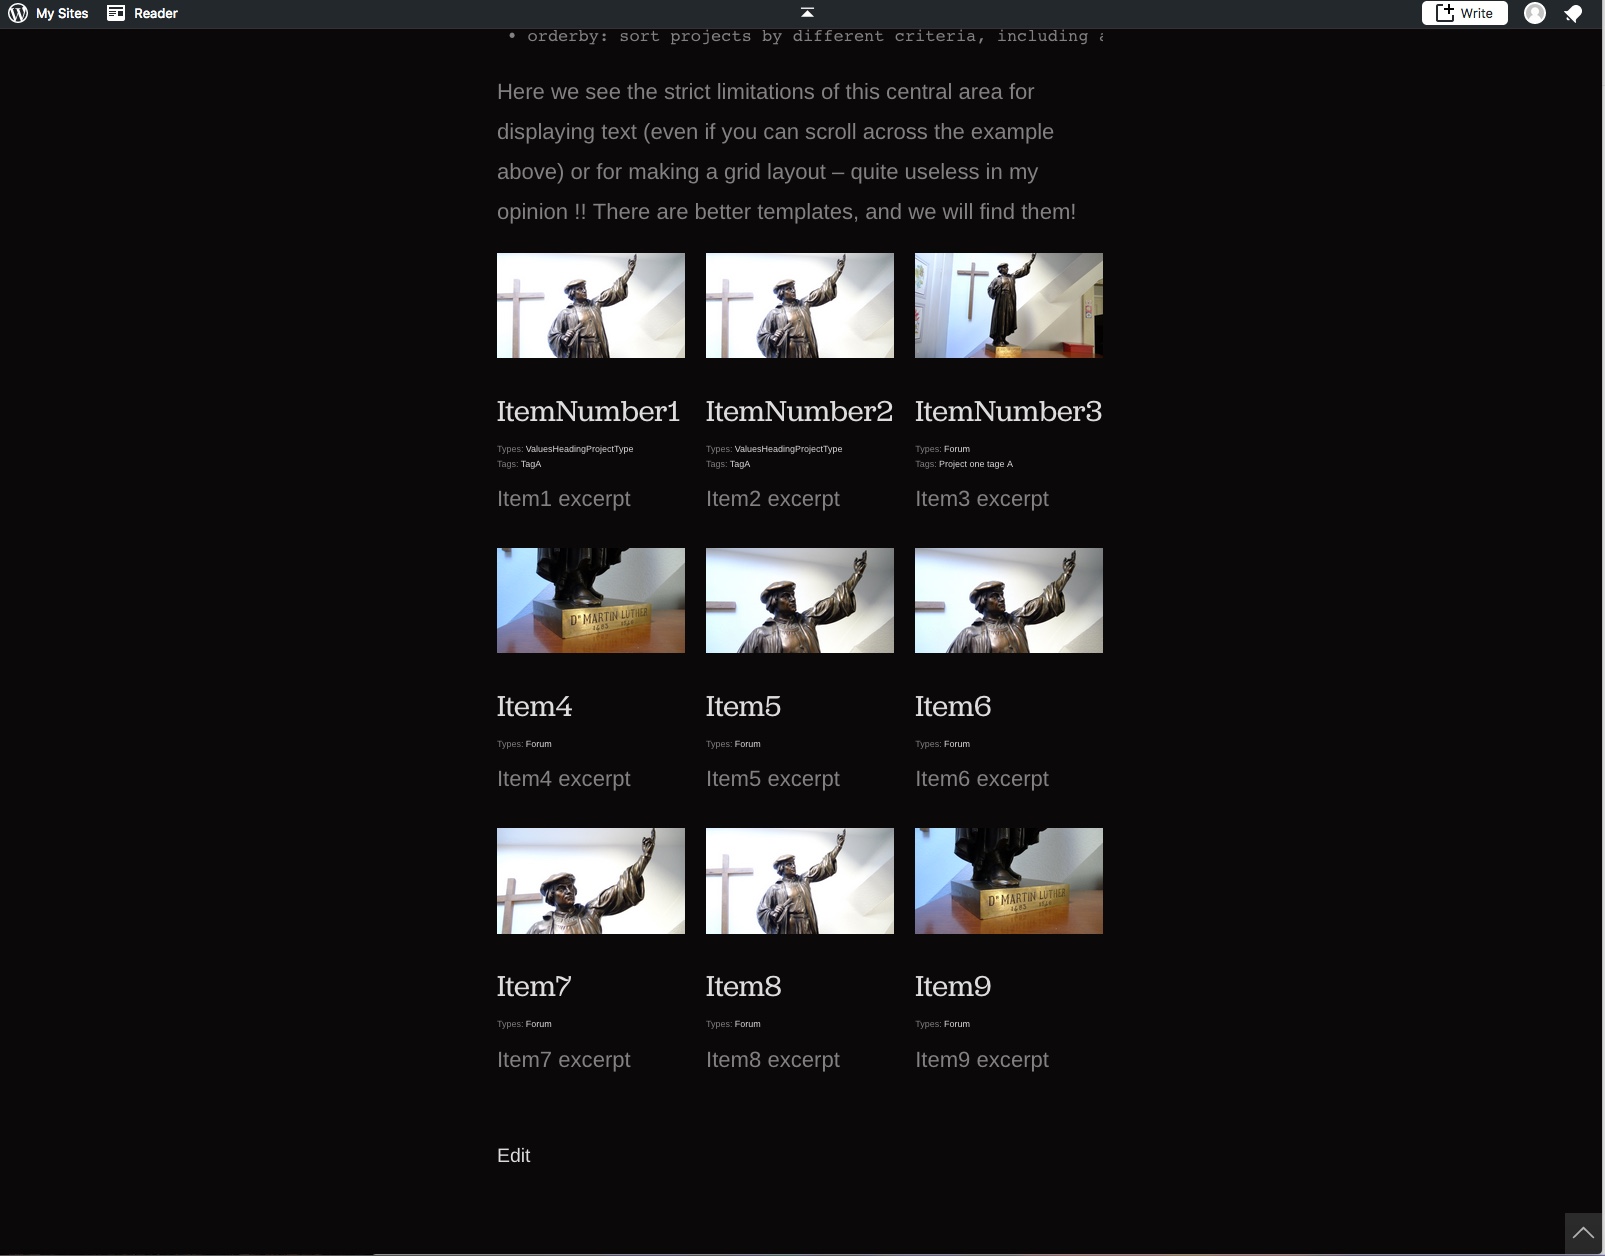1605x1256 pixels.
Task: Click the Forum type under Item6
Action: click(956, 744)
